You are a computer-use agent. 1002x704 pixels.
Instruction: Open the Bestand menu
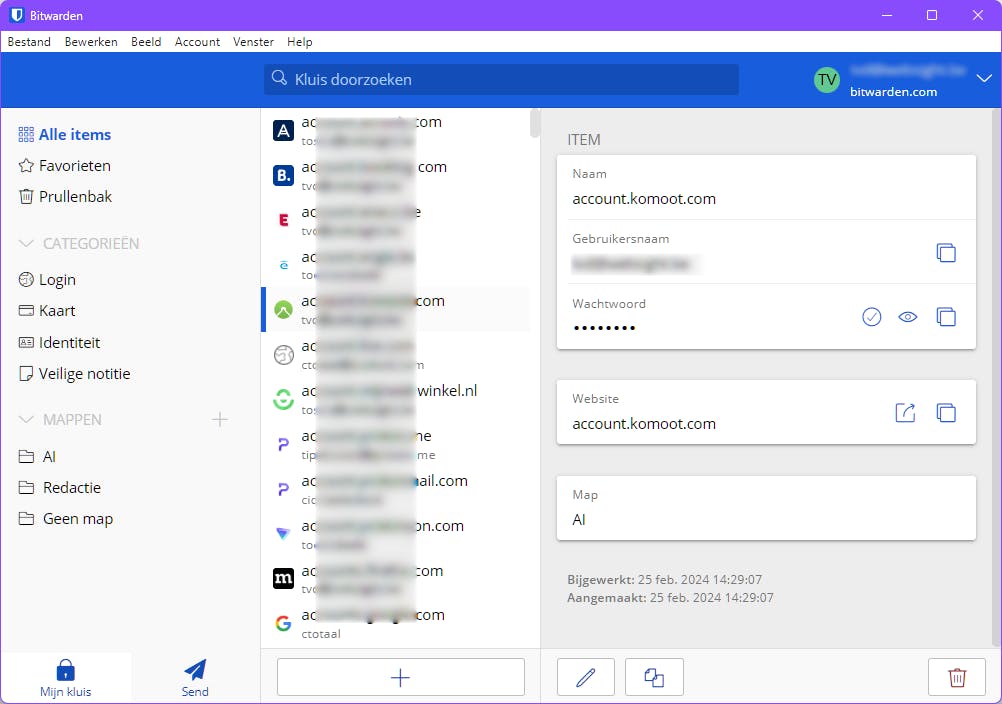point(29,42)
